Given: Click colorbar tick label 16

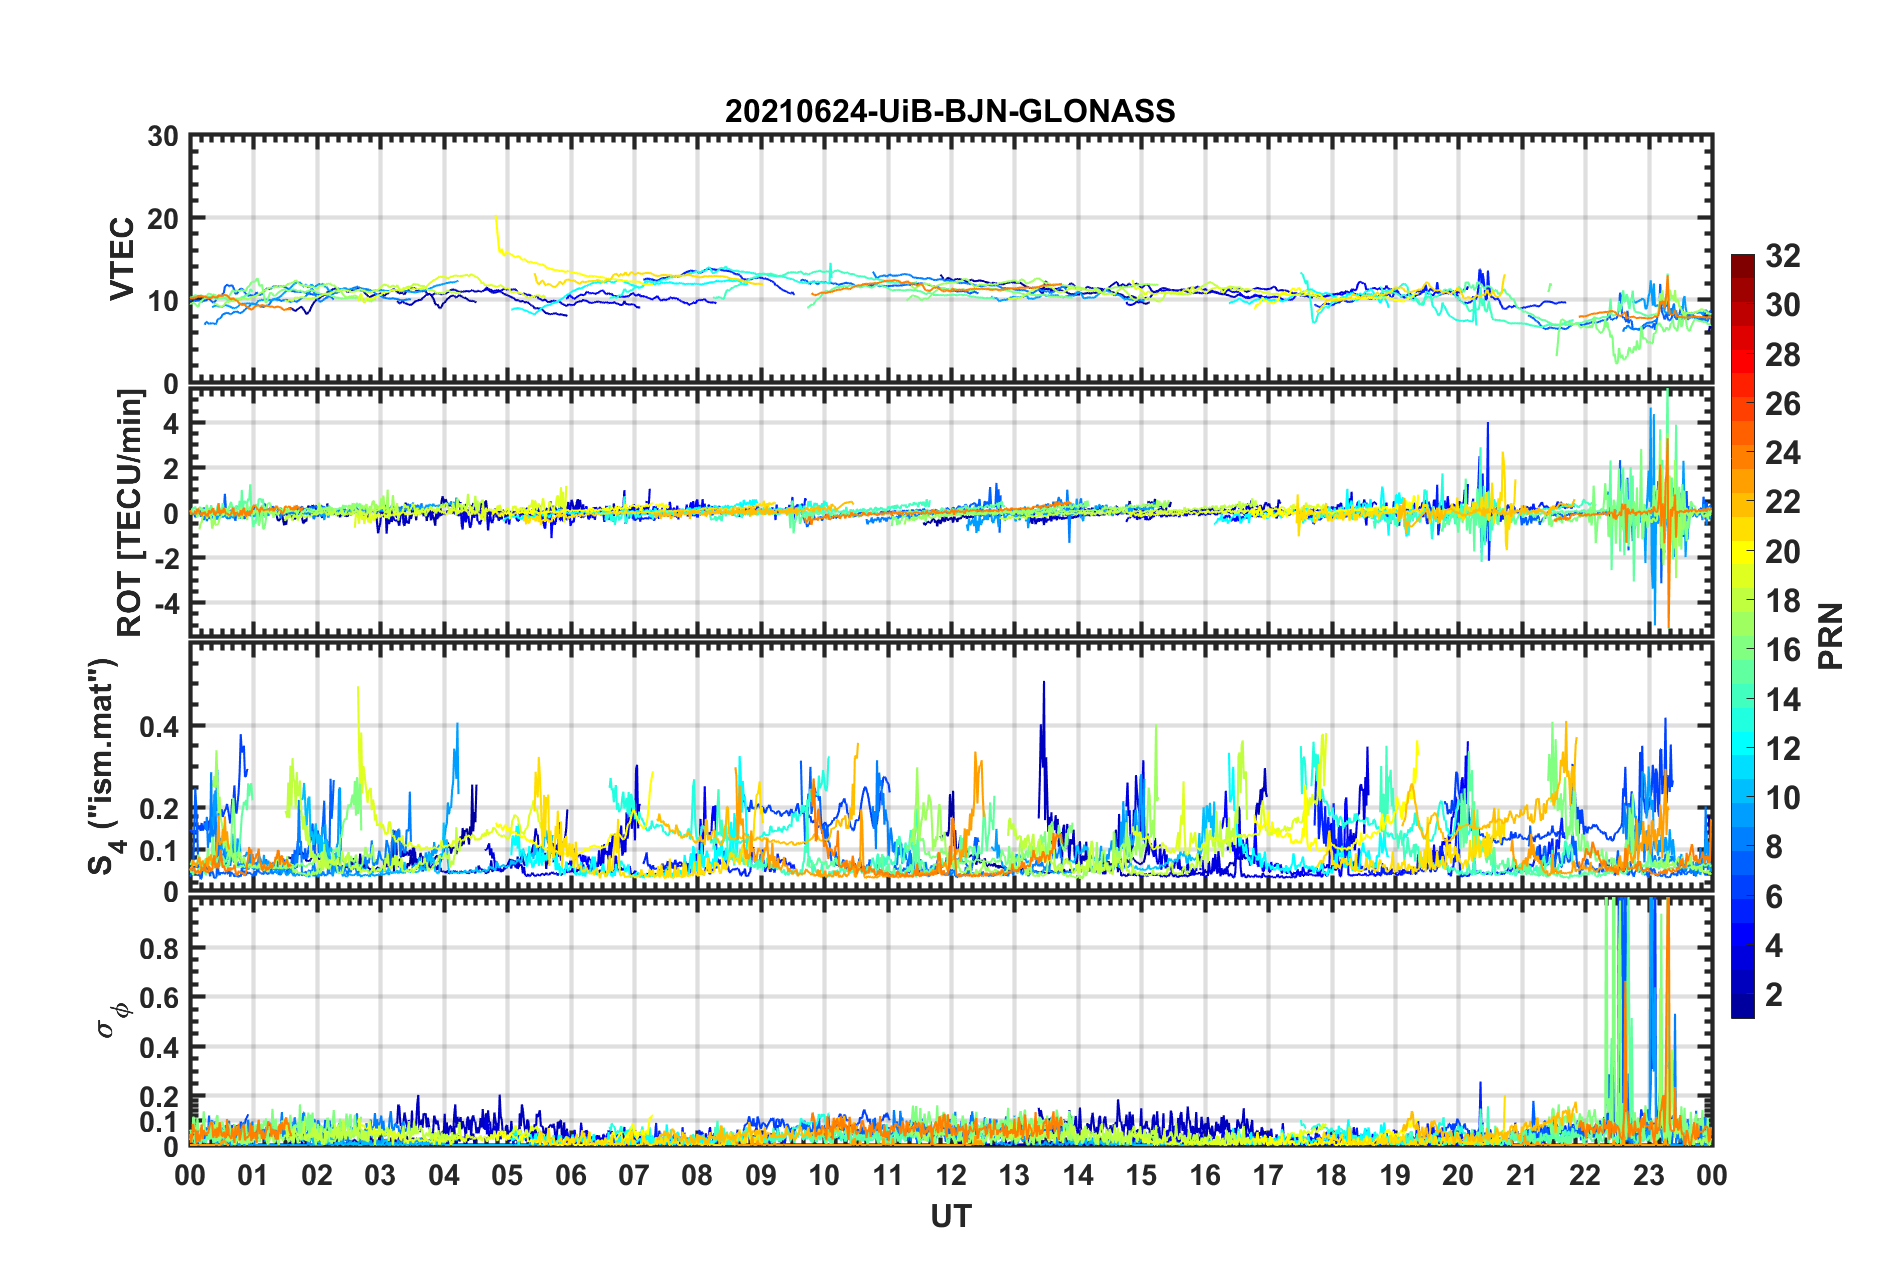Looking at the screenshot, I should click(x=1782, y=650).
